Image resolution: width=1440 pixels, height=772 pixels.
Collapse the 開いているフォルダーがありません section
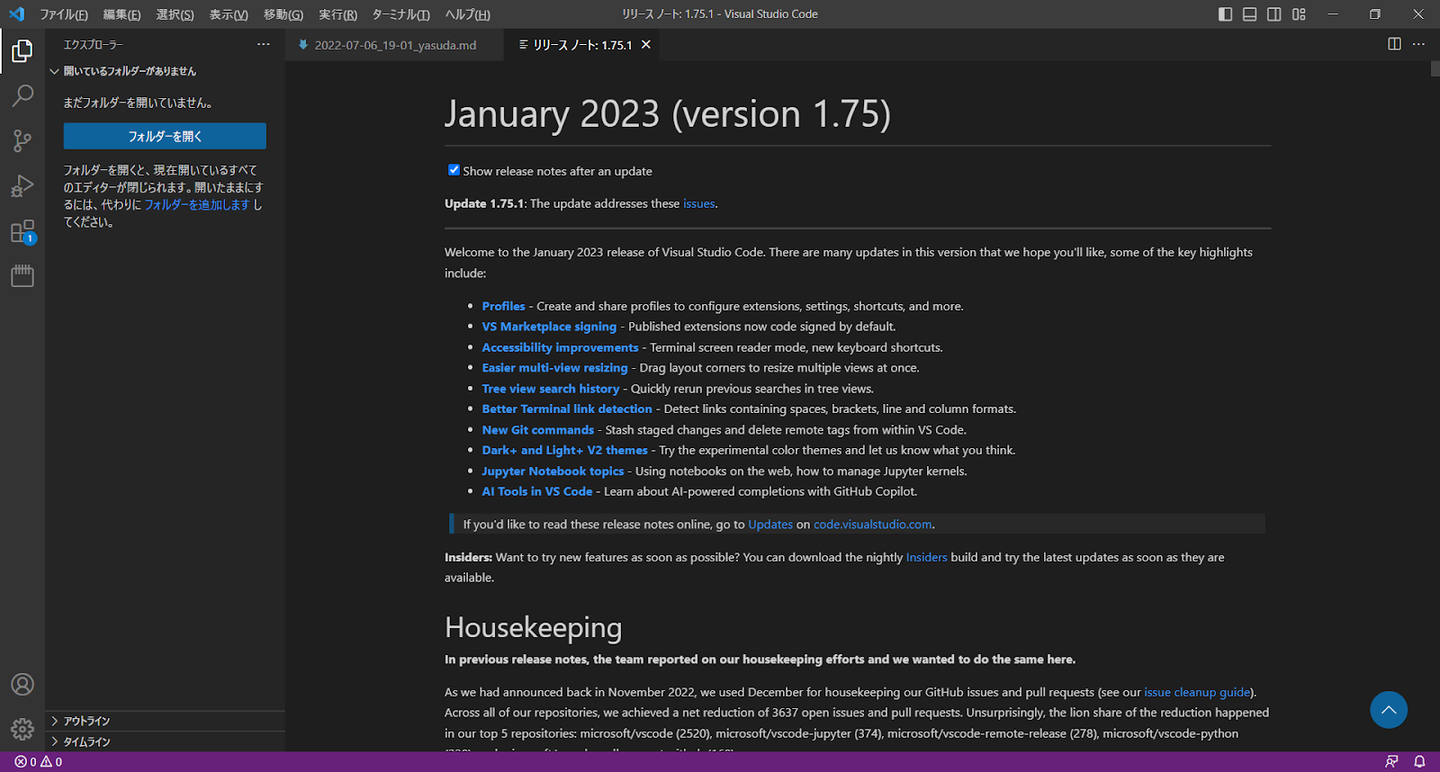pos(130,71)
